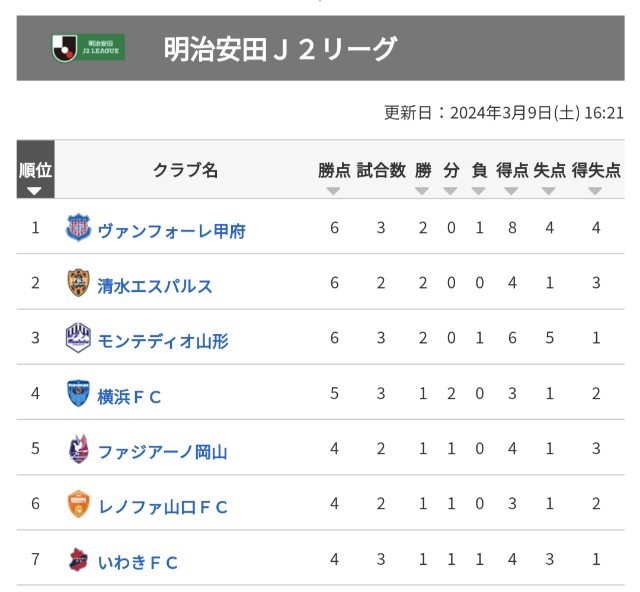Click the Montedio Yamagata club crest
Viewport: 640px width, 592px height.
click(x=78, y=338)
